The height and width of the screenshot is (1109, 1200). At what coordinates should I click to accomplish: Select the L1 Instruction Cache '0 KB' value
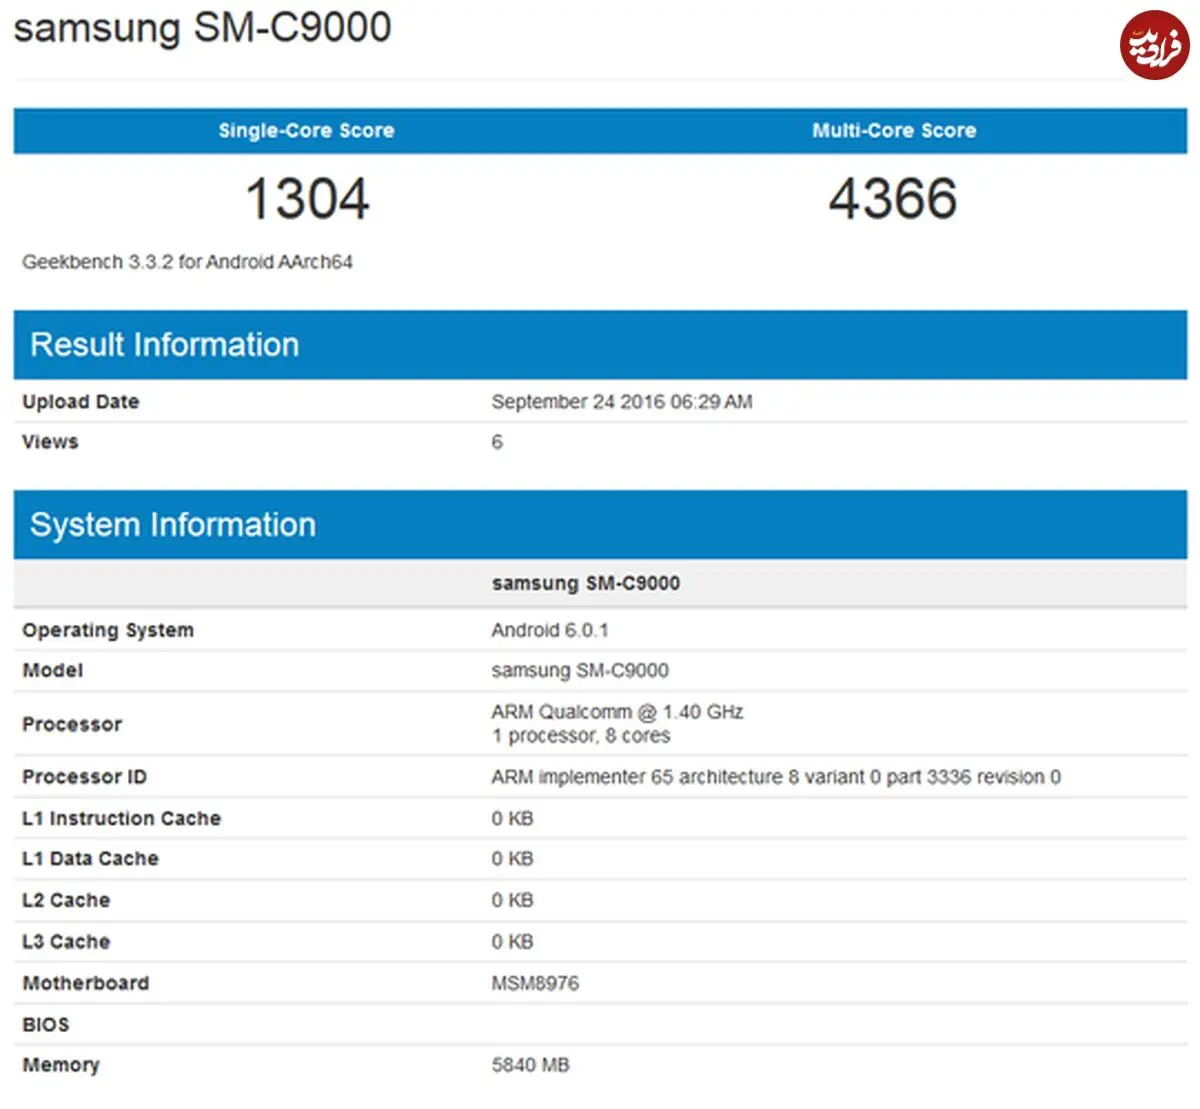pos(512,818)
